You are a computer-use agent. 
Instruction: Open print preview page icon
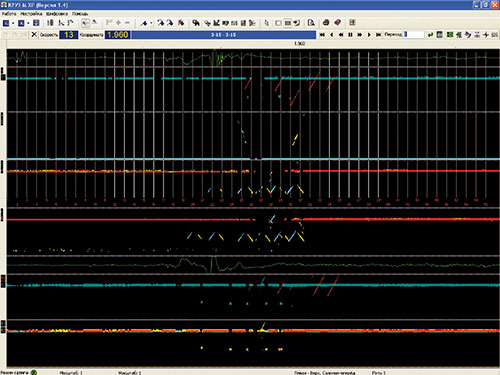(311, 23)
